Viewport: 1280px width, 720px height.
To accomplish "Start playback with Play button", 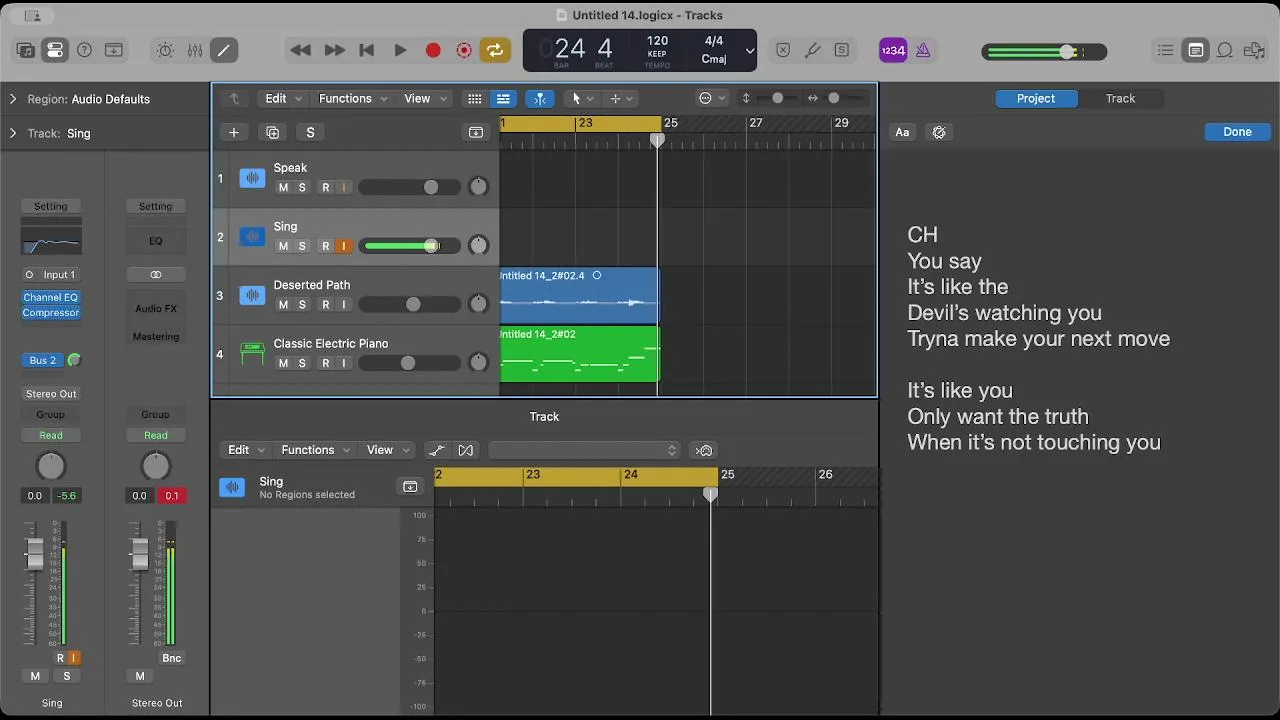I will click(x=400, y=50).
